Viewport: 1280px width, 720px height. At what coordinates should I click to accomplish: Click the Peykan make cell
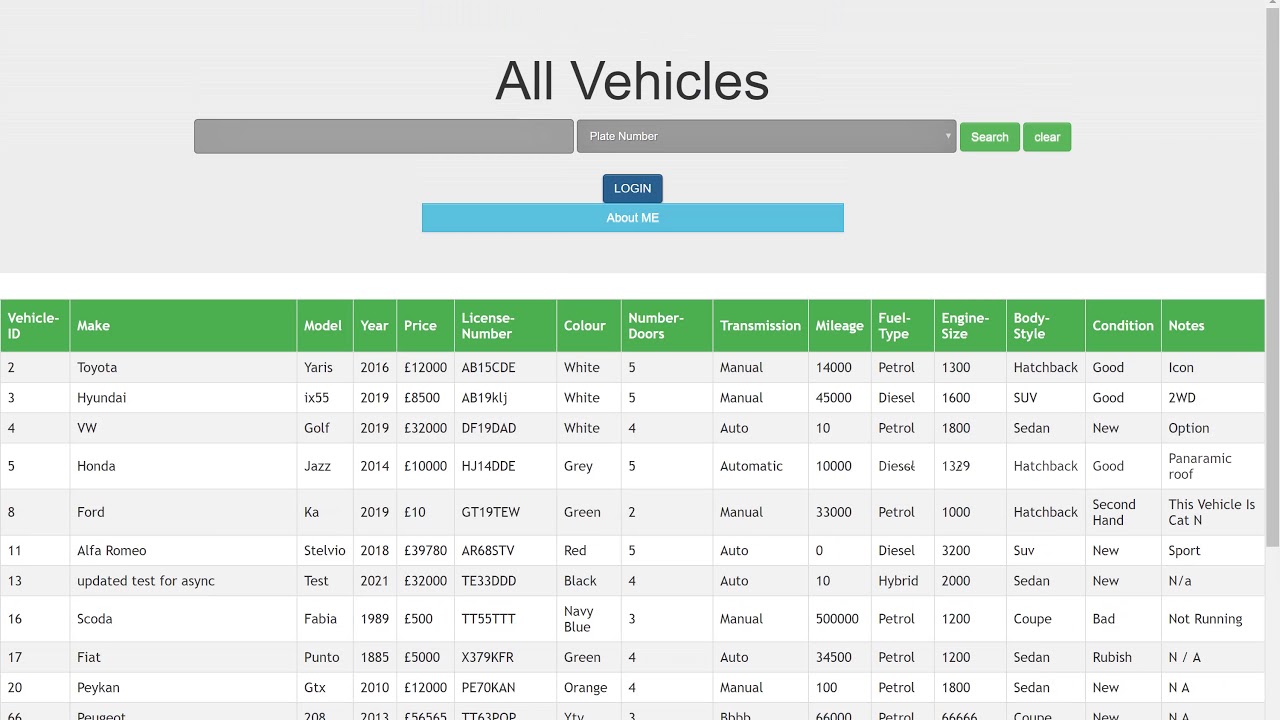(x=183, y=687)
